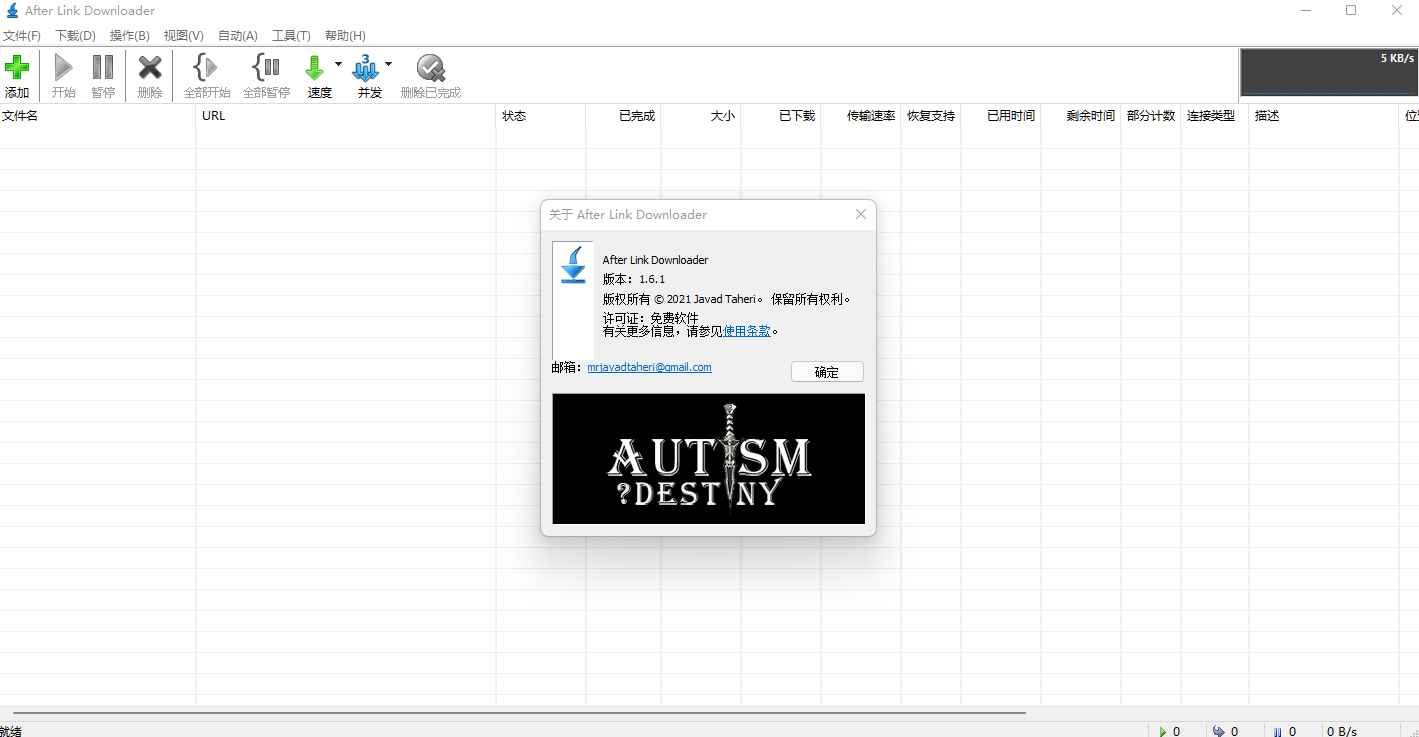Open the 视图(V) menu
Screen dimensions: 1419x737
pos(182,35)
